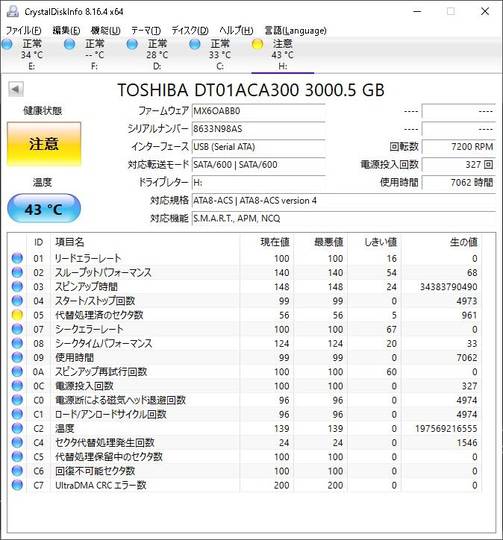Click the blue status icon for row 01
The image size is (503, 540).
click(17, 258)
